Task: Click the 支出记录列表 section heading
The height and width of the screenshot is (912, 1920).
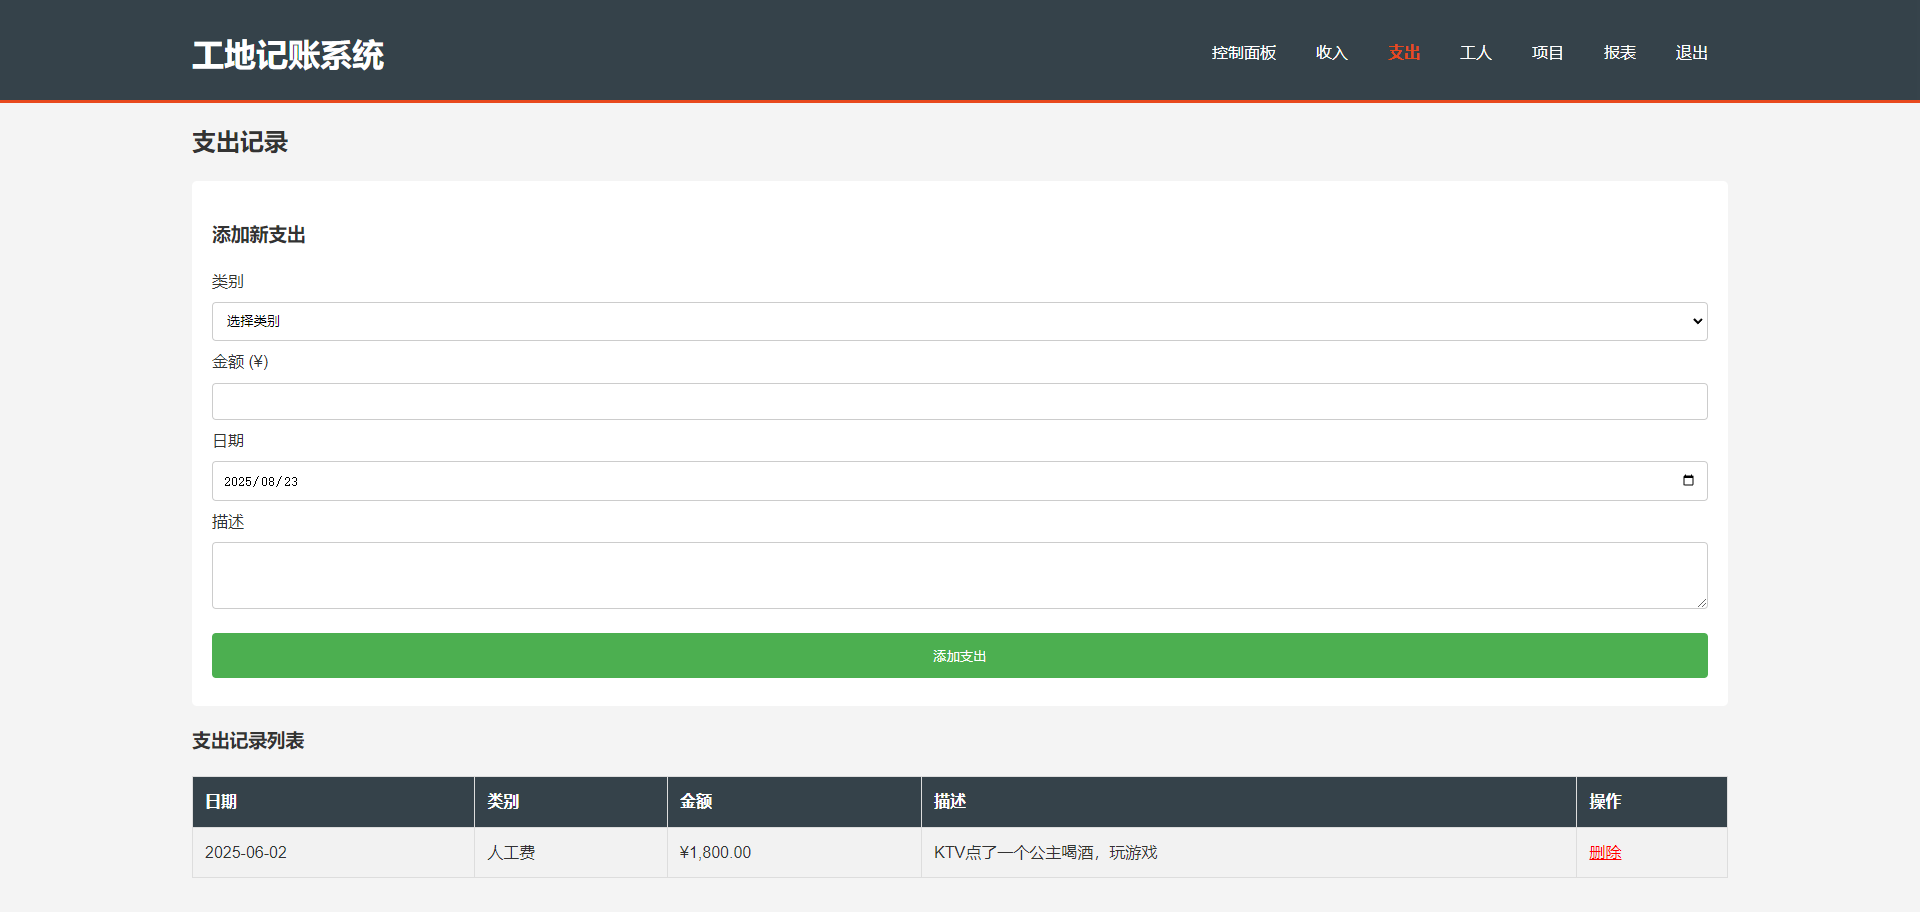Action: (248, 741)
